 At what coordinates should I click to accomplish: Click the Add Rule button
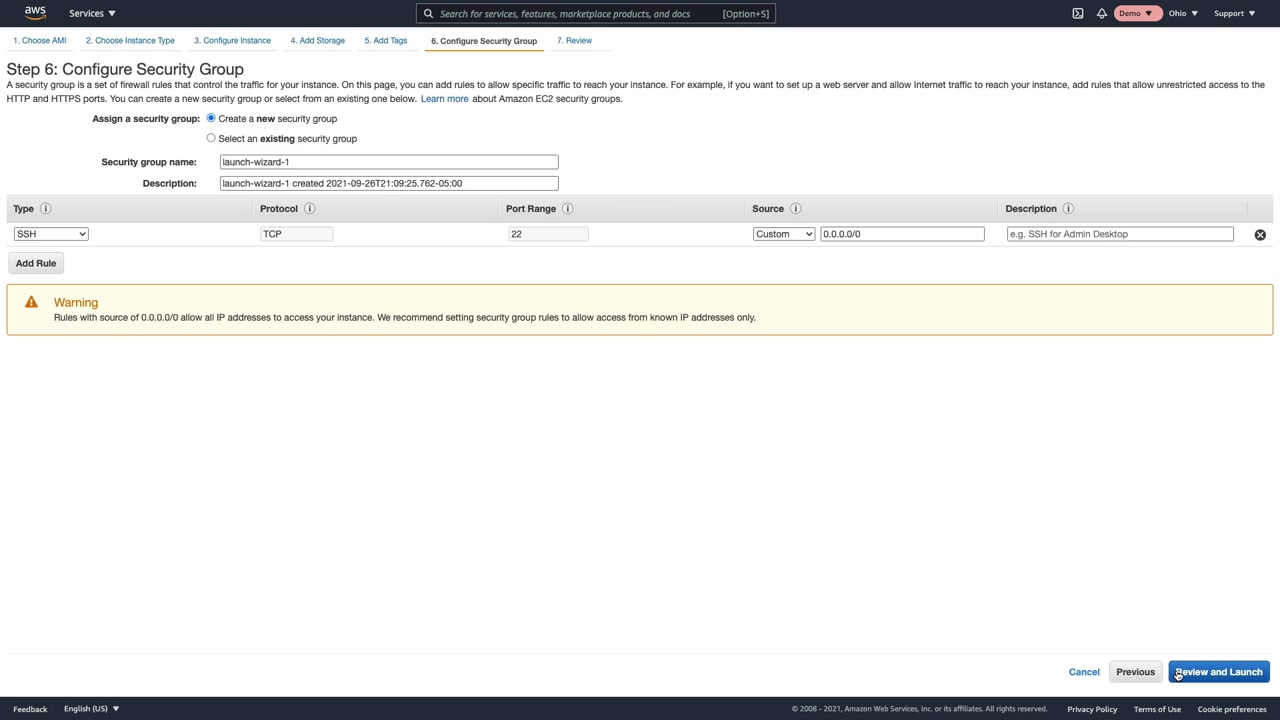pos(36,263)
